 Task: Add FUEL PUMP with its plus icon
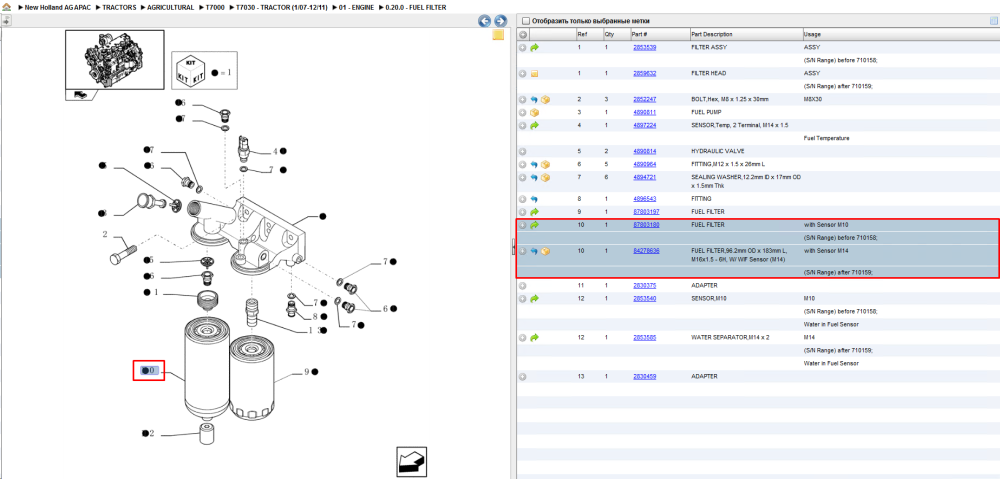pyautogui.click(x=522, y=112)
